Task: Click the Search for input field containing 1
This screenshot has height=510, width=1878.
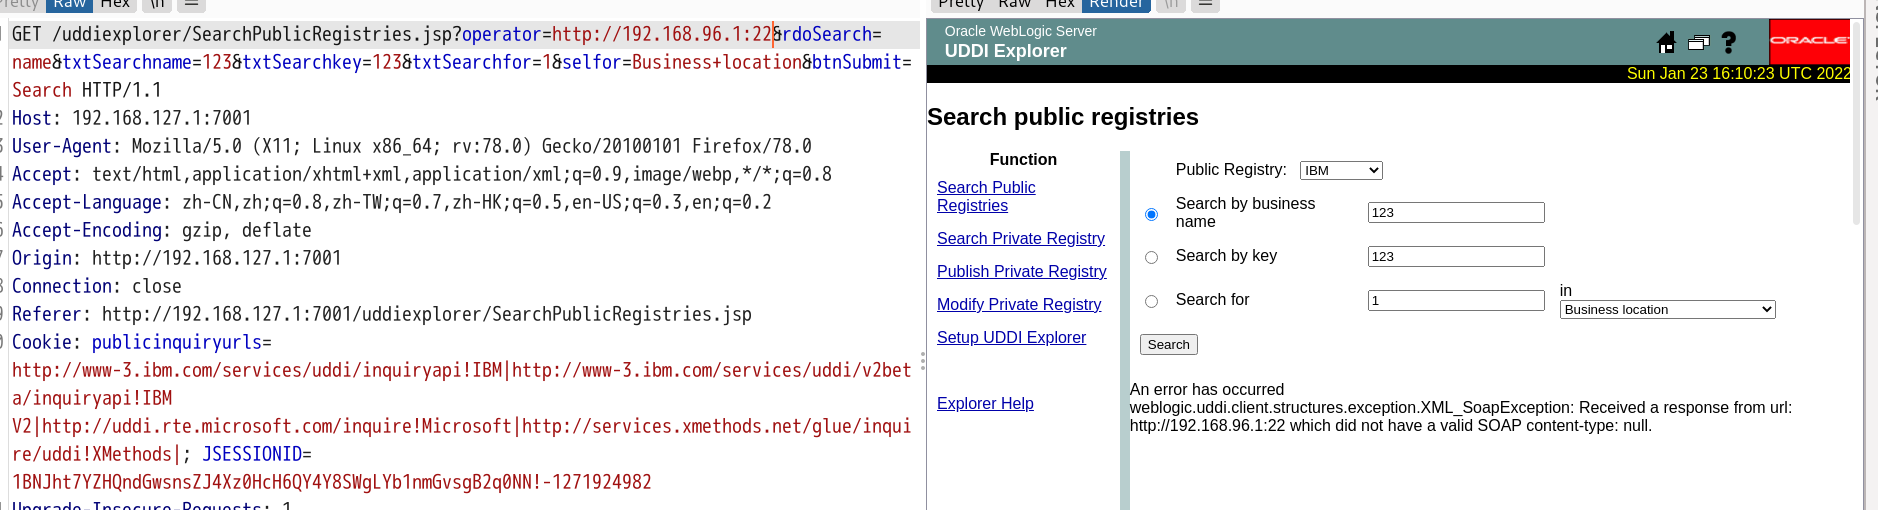Action: [x=1456, y=300]
